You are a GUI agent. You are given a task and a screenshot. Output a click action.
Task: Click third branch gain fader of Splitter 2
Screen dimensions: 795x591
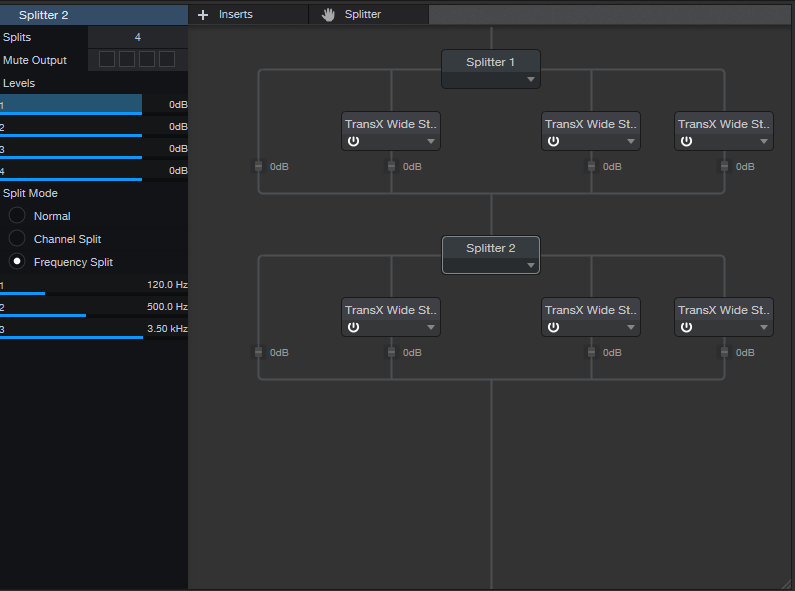pyautogui.click(x=591, y=352)
